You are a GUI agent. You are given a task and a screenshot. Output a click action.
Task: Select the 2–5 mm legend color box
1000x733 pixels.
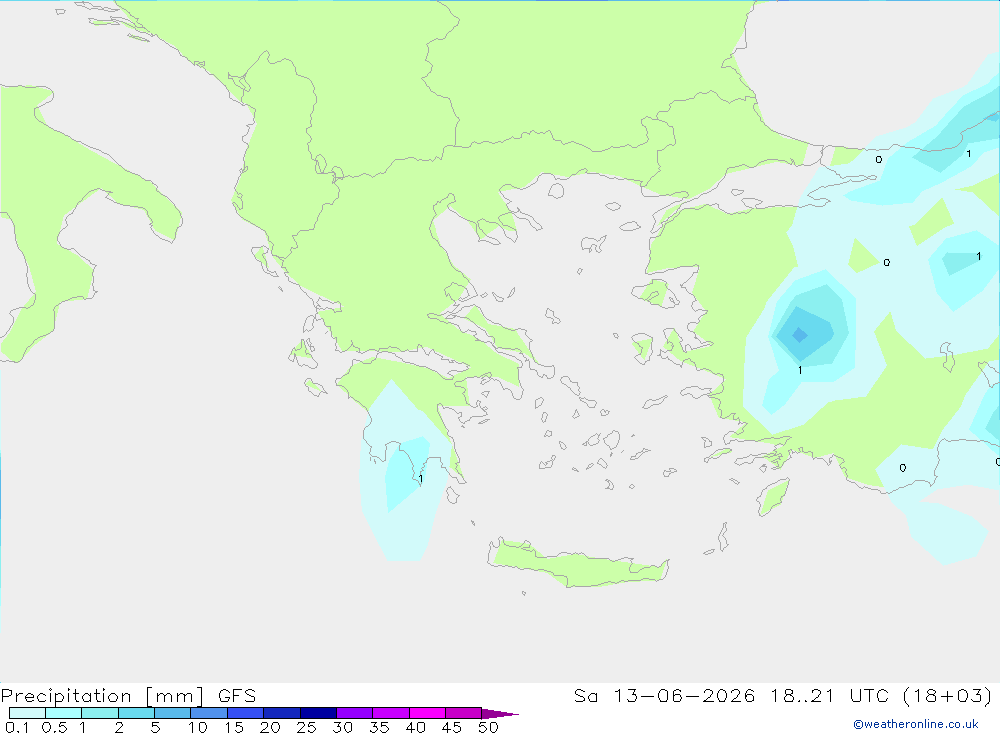[x=136, y=713]
